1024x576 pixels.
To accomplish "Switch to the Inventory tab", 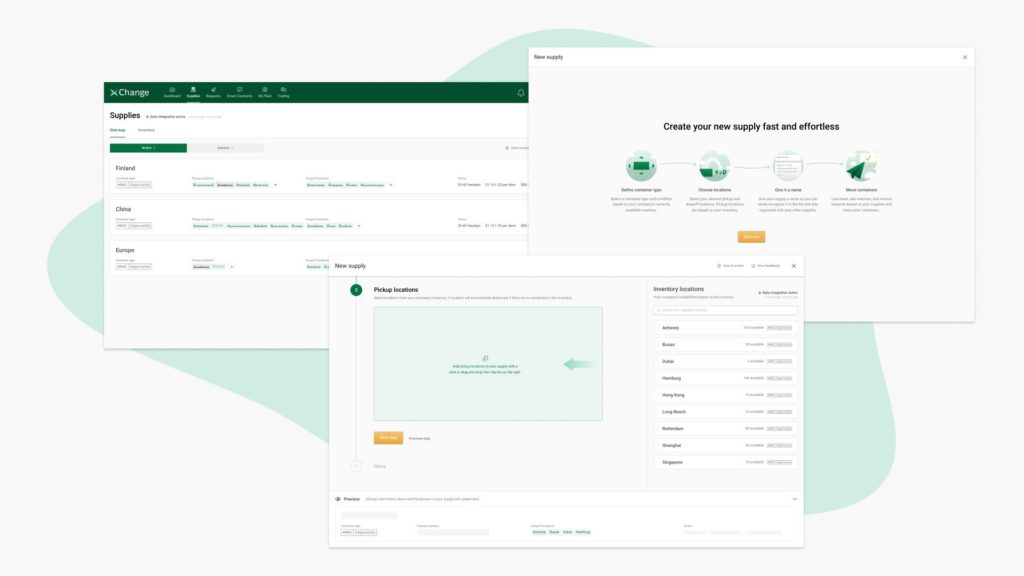I will [146, 130].
